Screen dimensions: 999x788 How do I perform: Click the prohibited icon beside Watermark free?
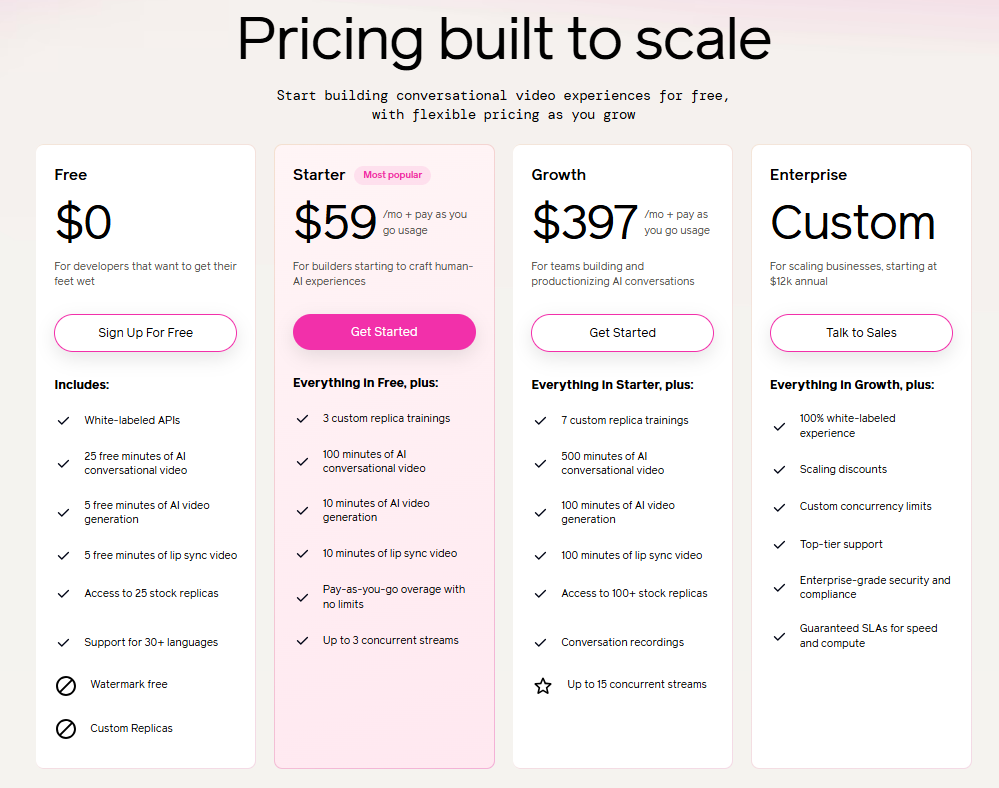66,685
